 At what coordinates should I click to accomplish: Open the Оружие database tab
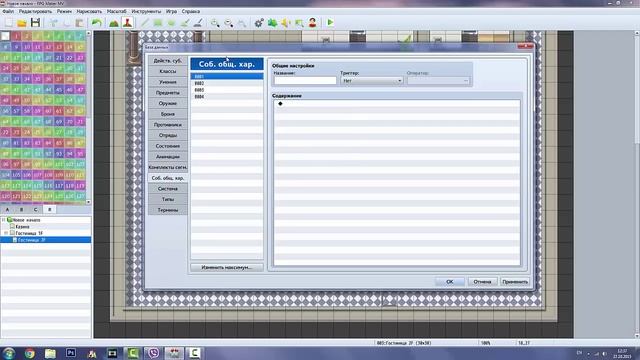coord(168,103)
